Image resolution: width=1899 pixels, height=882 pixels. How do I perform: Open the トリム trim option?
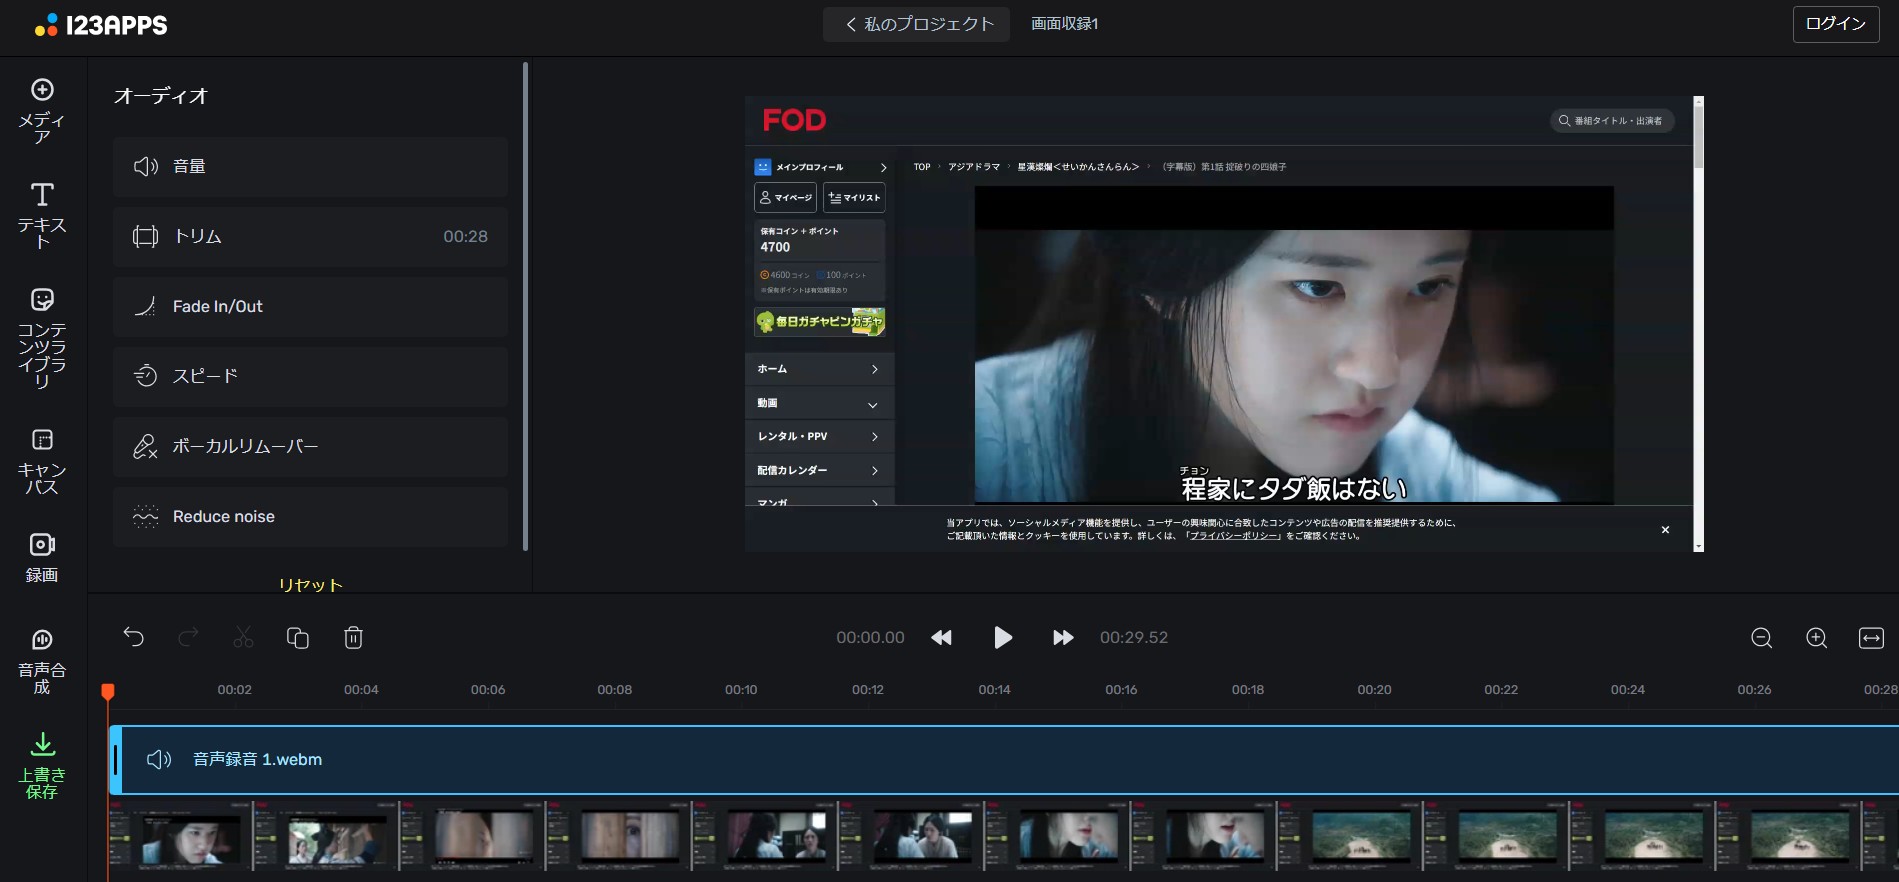point(310,236)
